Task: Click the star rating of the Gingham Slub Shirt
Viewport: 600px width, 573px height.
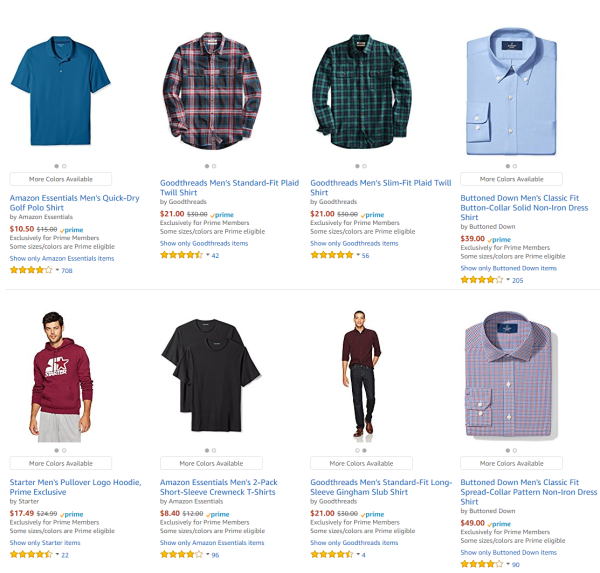Action: [x=332, y=554]
